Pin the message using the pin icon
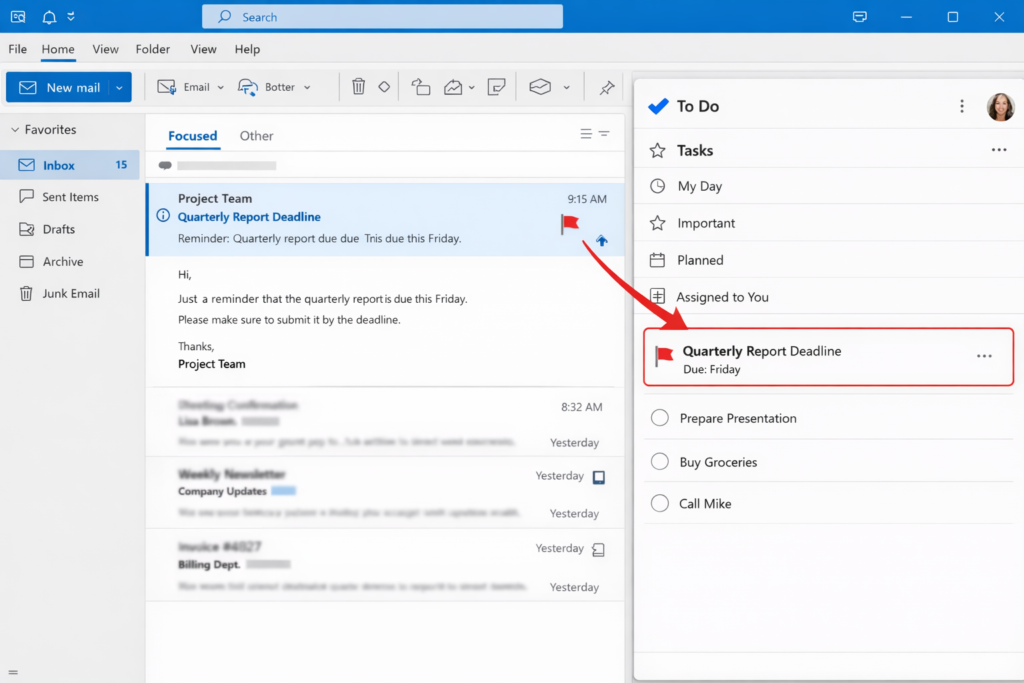 605,87
